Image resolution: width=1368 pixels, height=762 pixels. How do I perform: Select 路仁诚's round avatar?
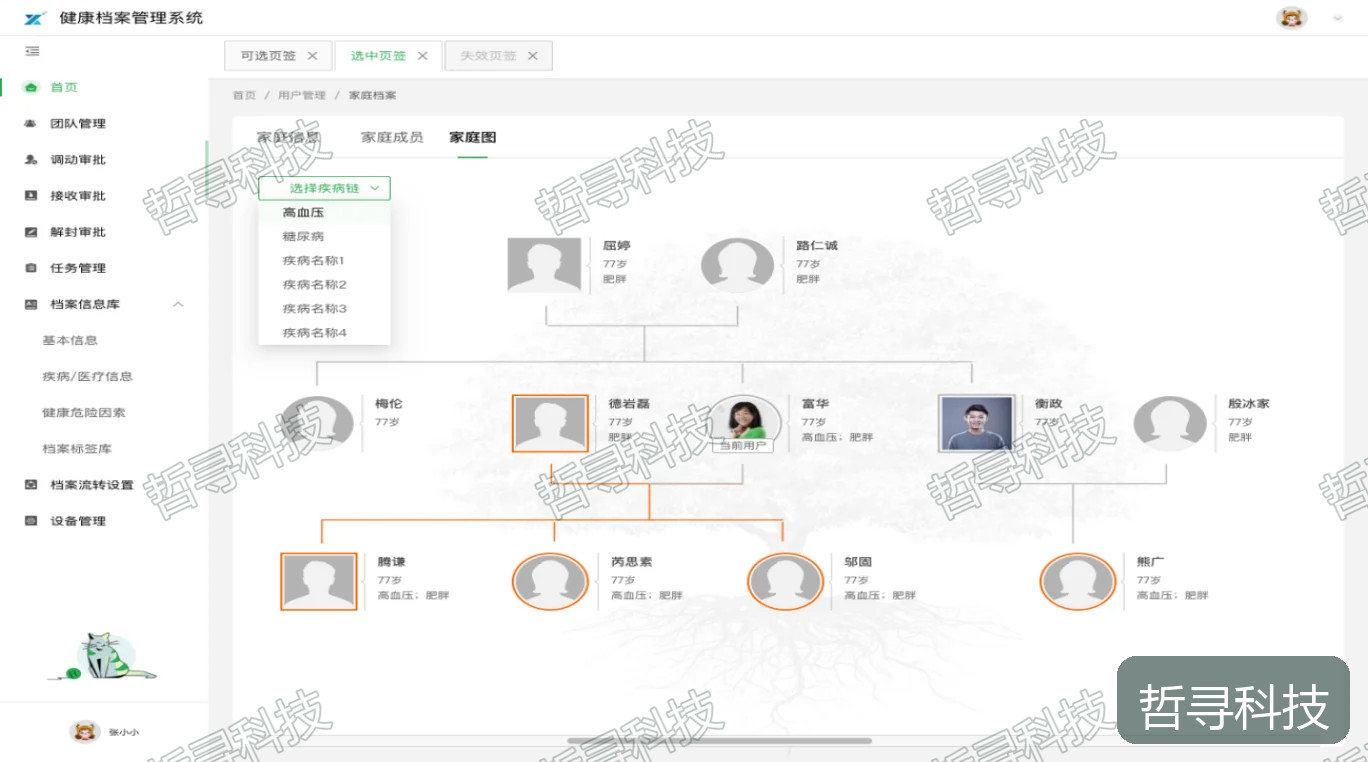pyautogui.click(x=738, y=265)
